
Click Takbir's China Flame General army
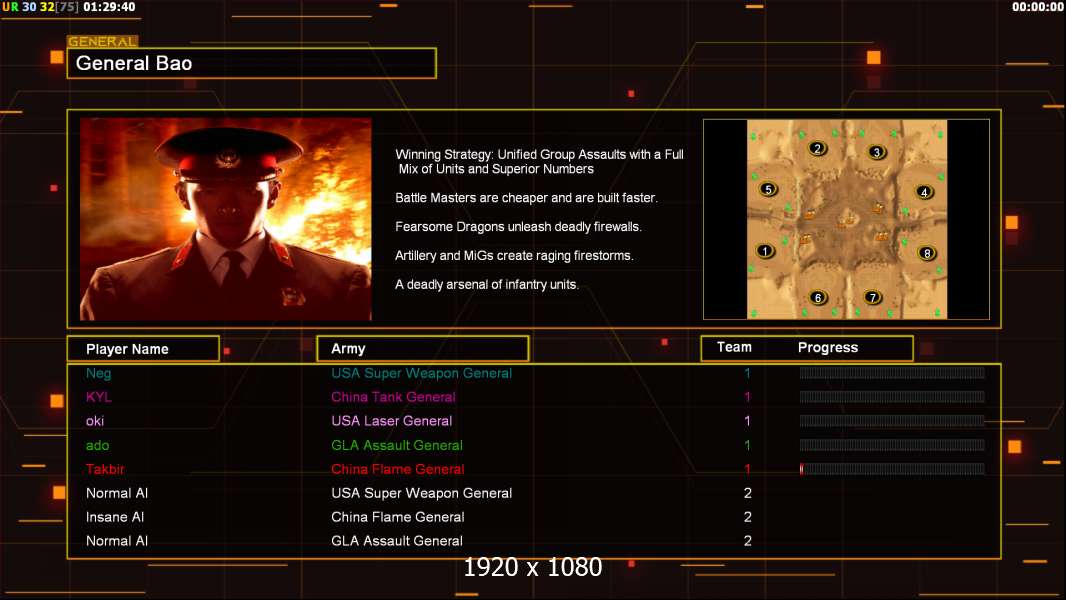pyautogui.click(x=398, y=469)
